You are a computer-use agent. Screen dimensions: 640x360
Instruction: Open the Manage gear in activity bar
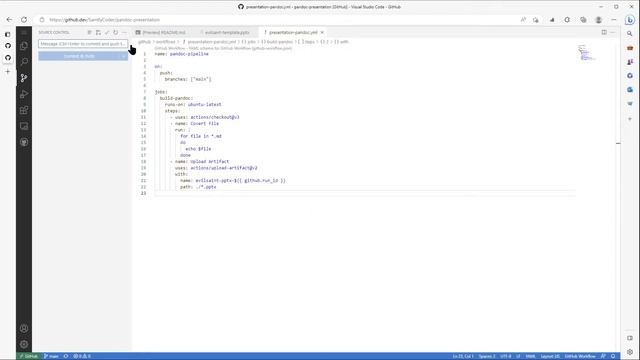point(24,344)
